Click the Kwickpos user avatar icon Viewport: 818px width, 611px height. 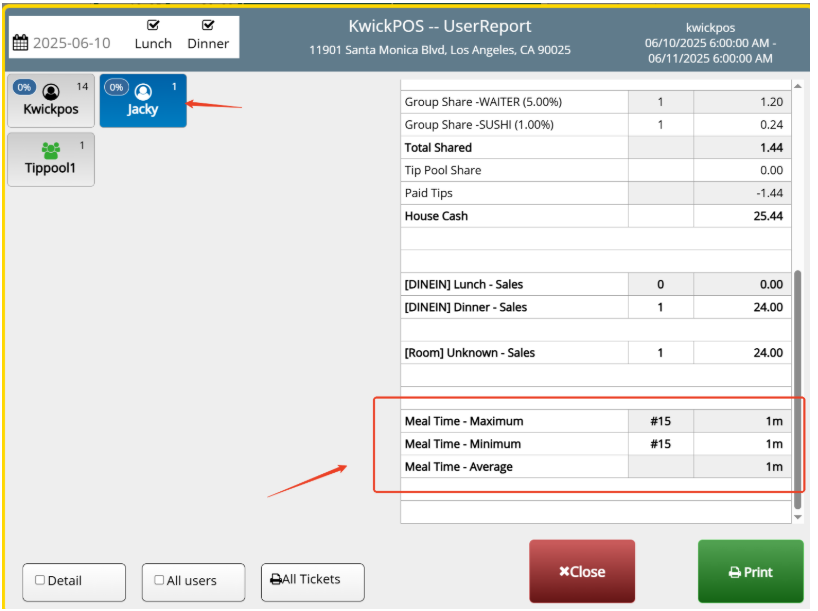[x=51, y=92]
